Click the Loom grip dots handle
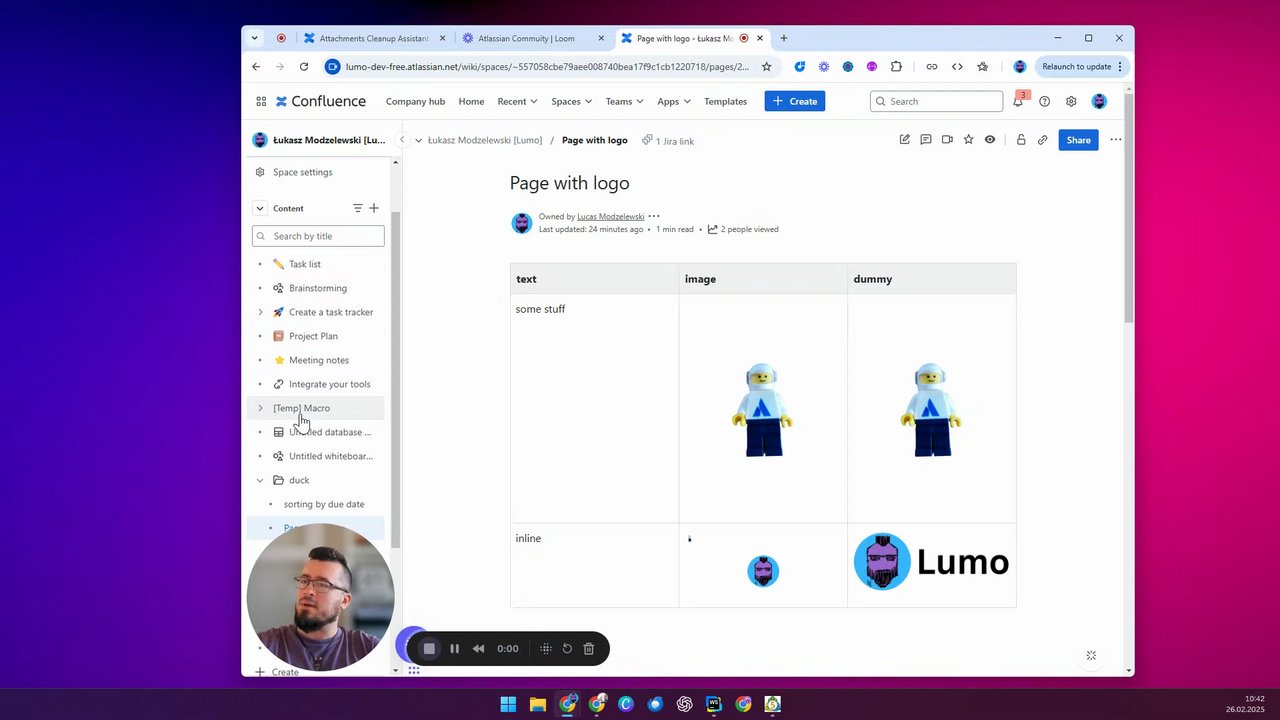 (545, 648)
